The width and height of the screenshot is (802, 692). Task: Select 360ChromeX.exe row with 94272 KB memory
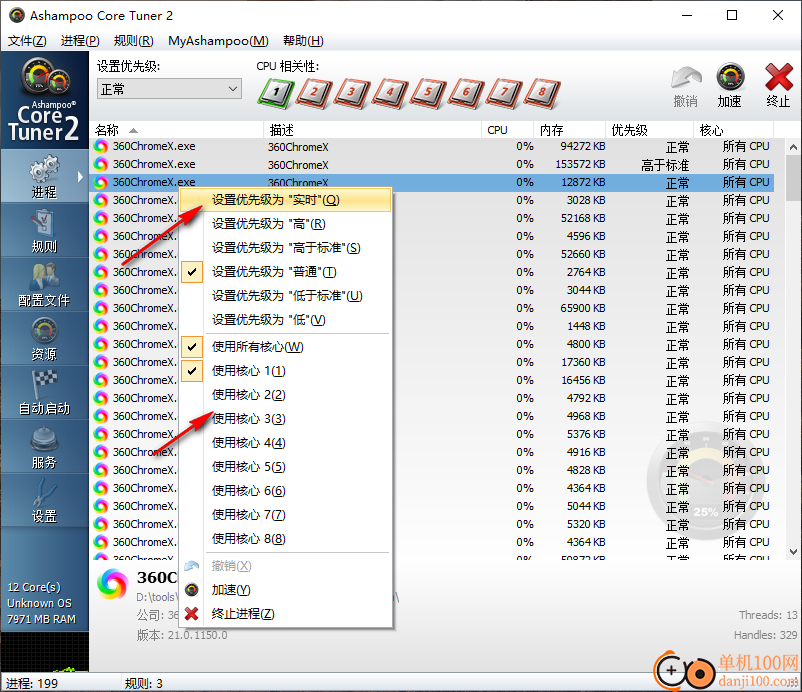coord(432,146)
